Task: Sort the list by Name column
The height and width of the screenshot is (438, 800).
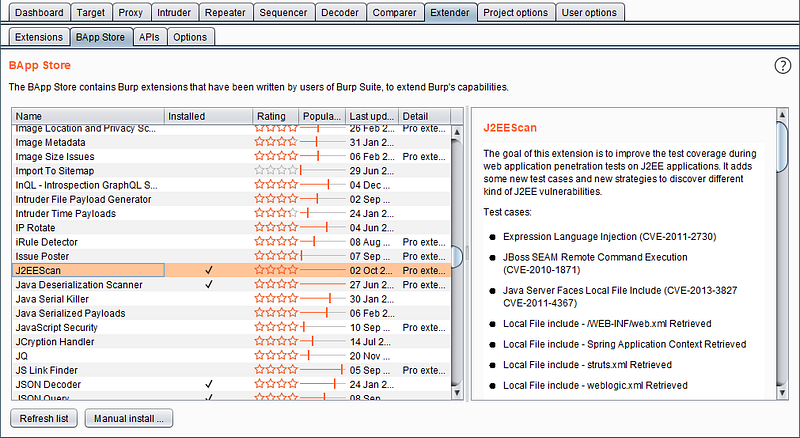Action: 88,116
